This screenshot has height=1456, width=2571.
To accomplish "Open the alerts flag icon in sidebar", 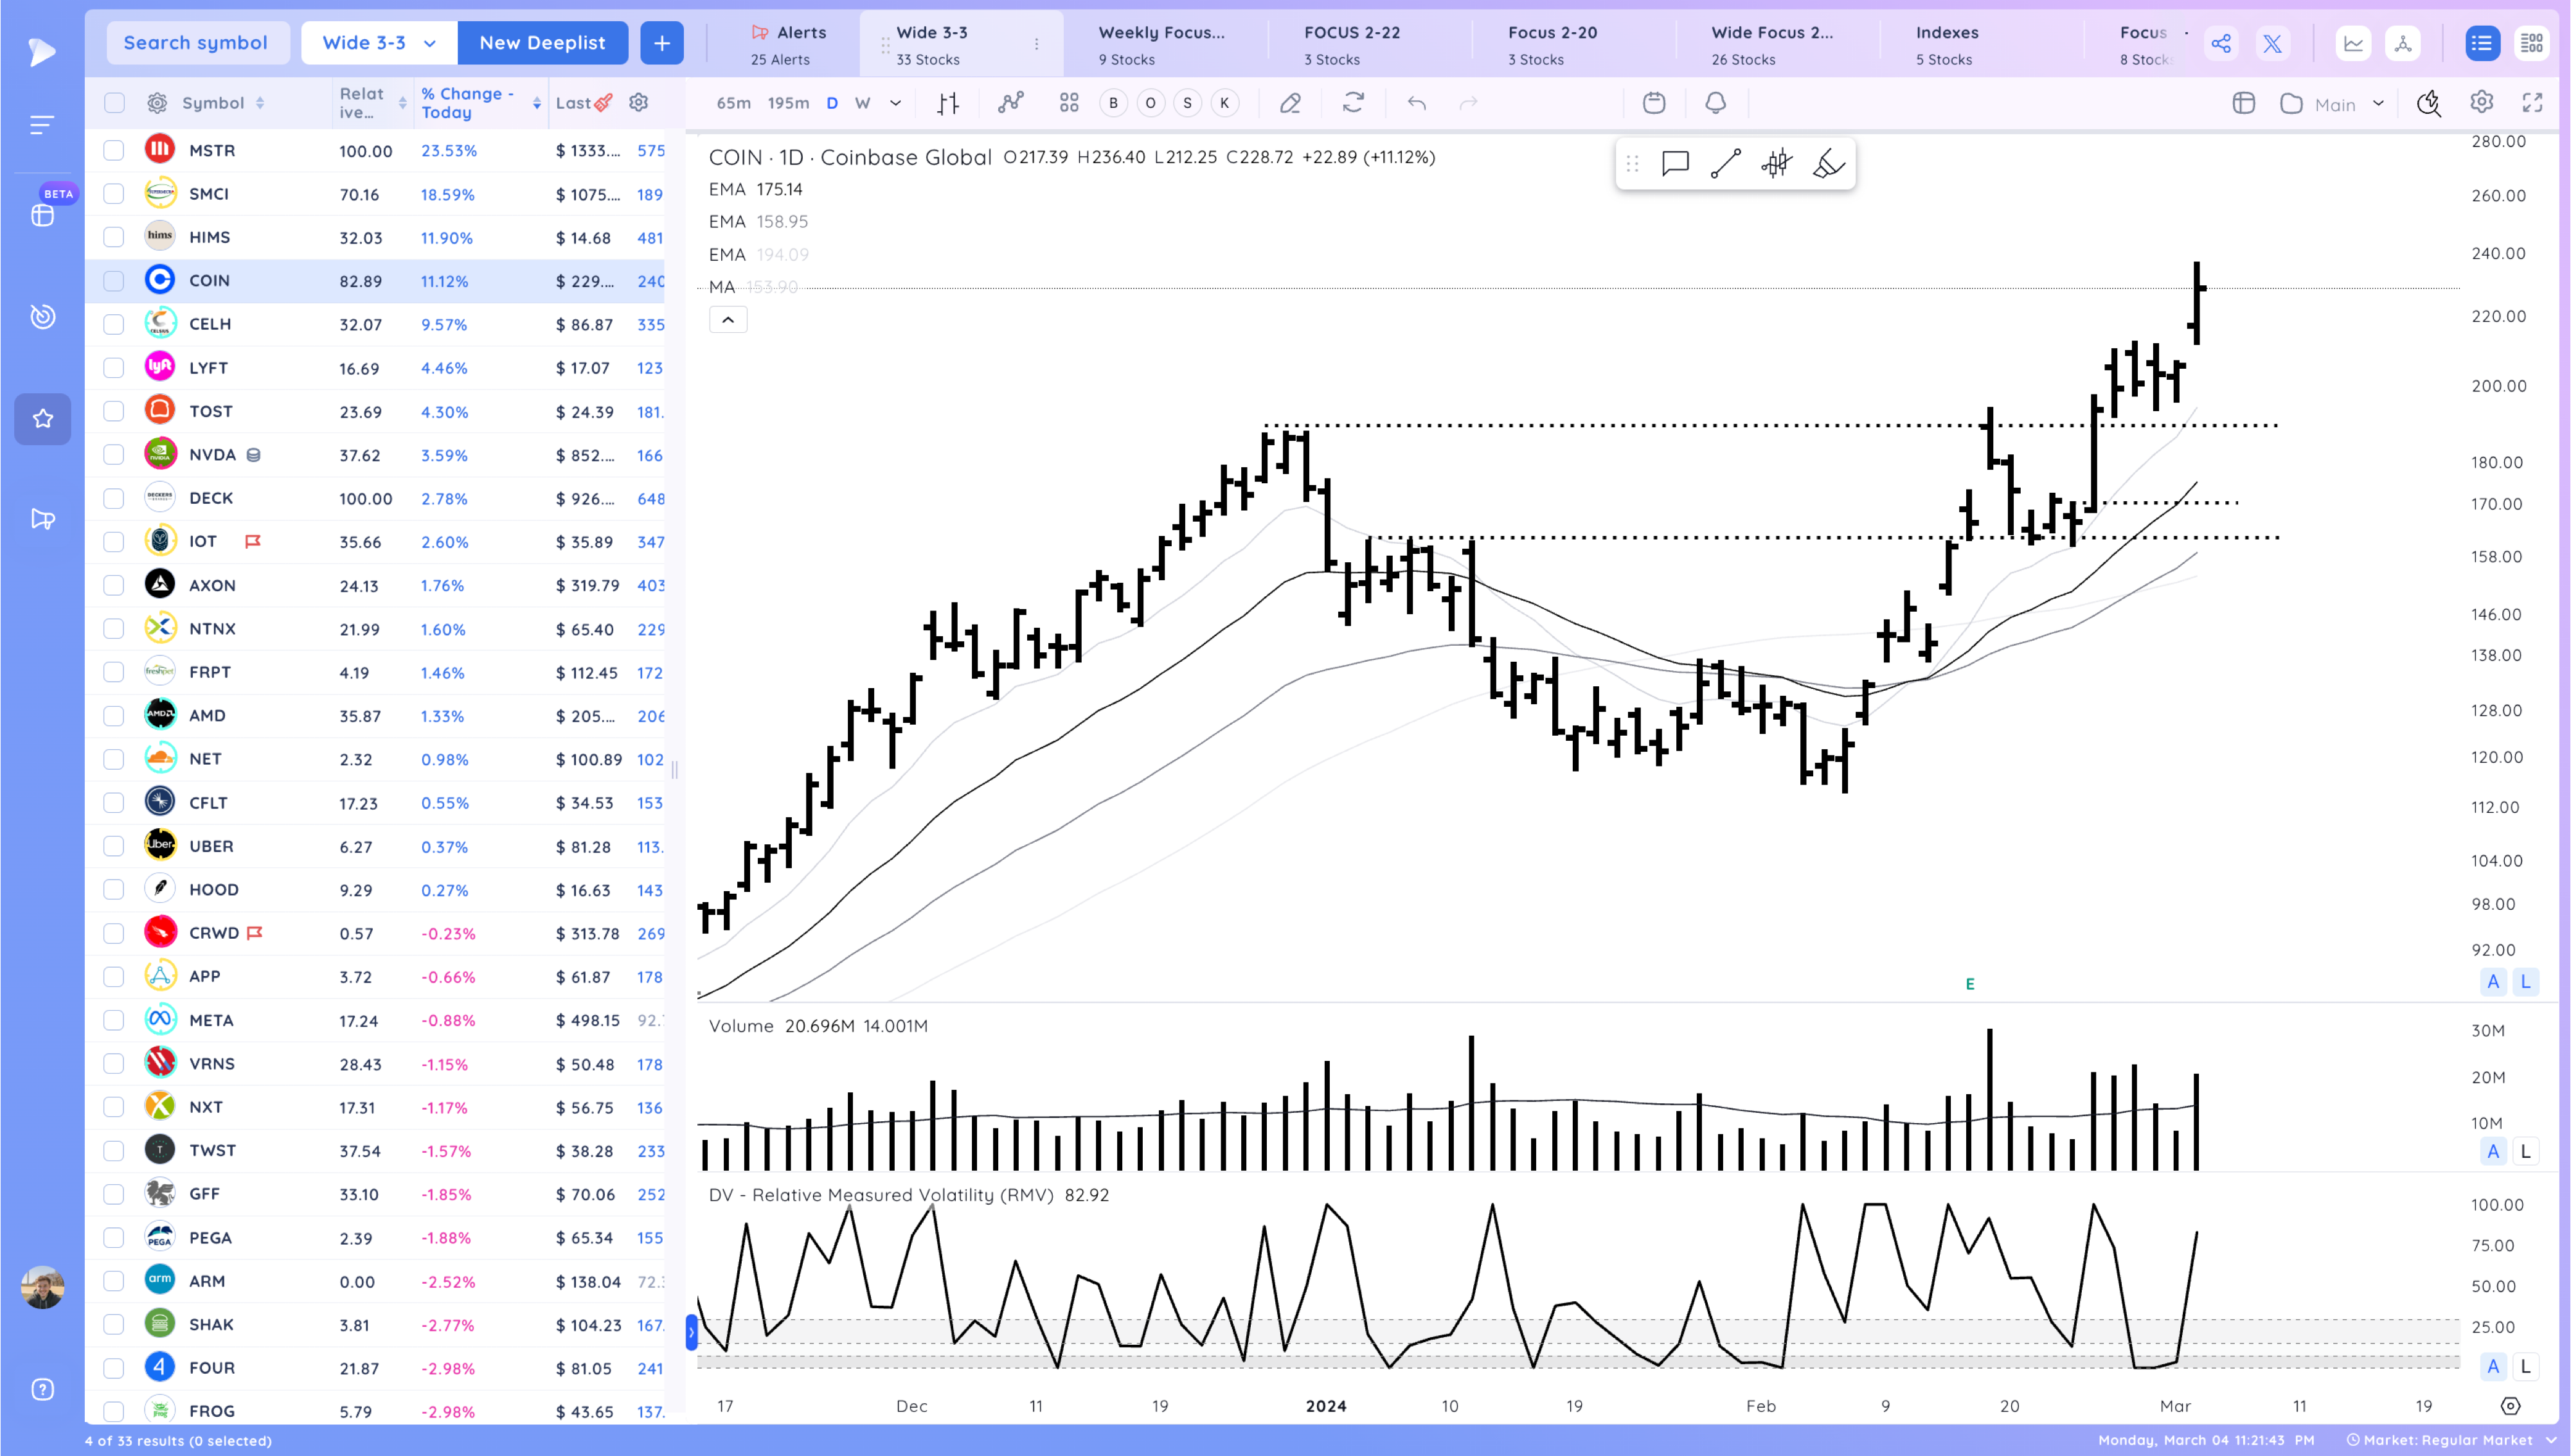I will click(42, 519).
